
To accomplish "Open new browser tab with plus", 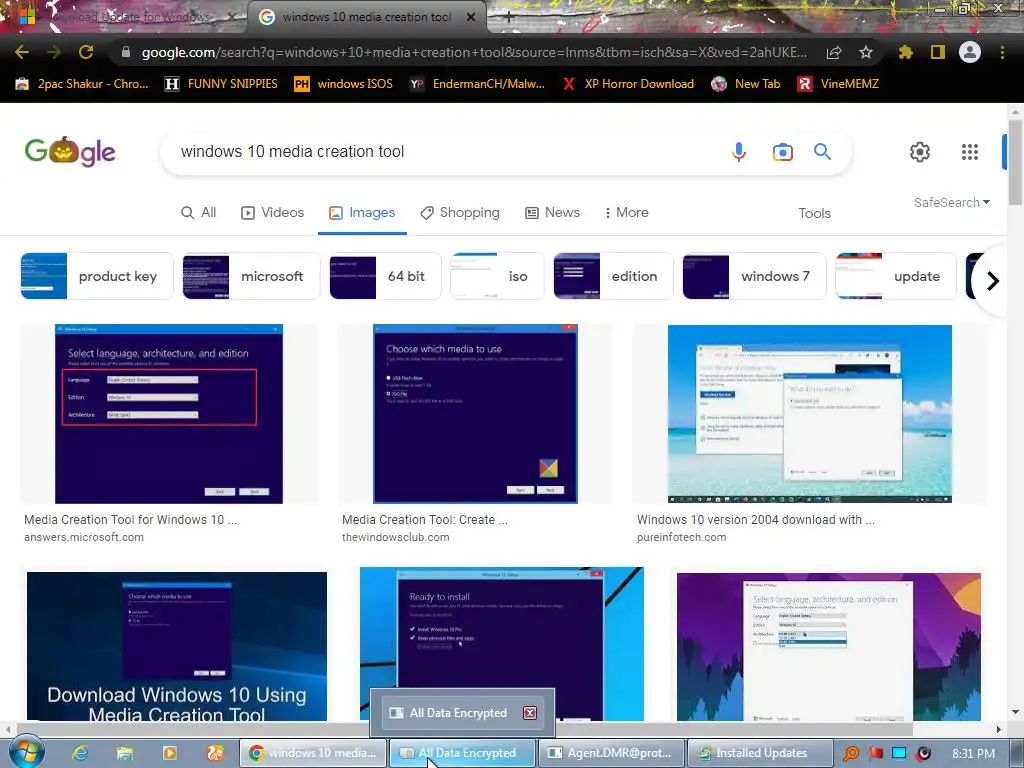I will point(509,17).
